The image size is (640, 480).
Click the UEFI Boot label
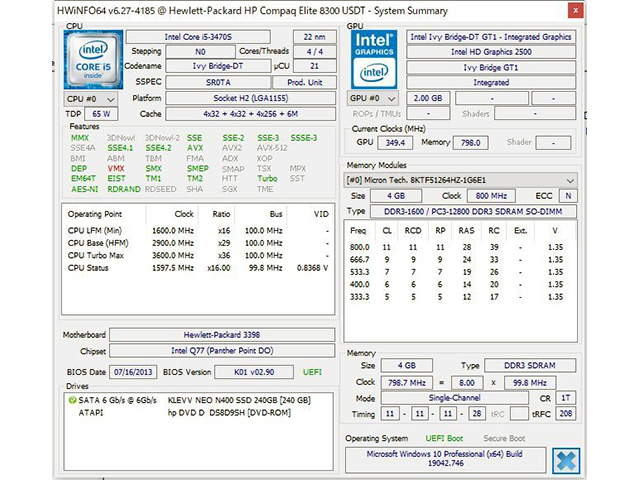444,438
